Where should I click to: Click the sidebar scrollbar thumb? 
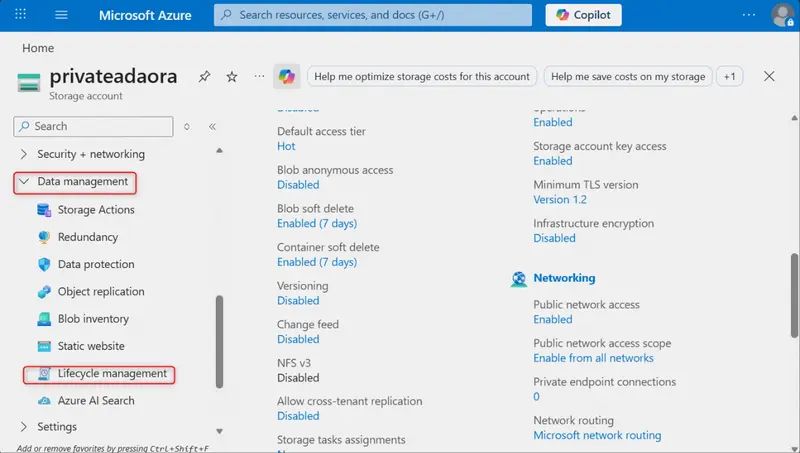pos(219,342)
